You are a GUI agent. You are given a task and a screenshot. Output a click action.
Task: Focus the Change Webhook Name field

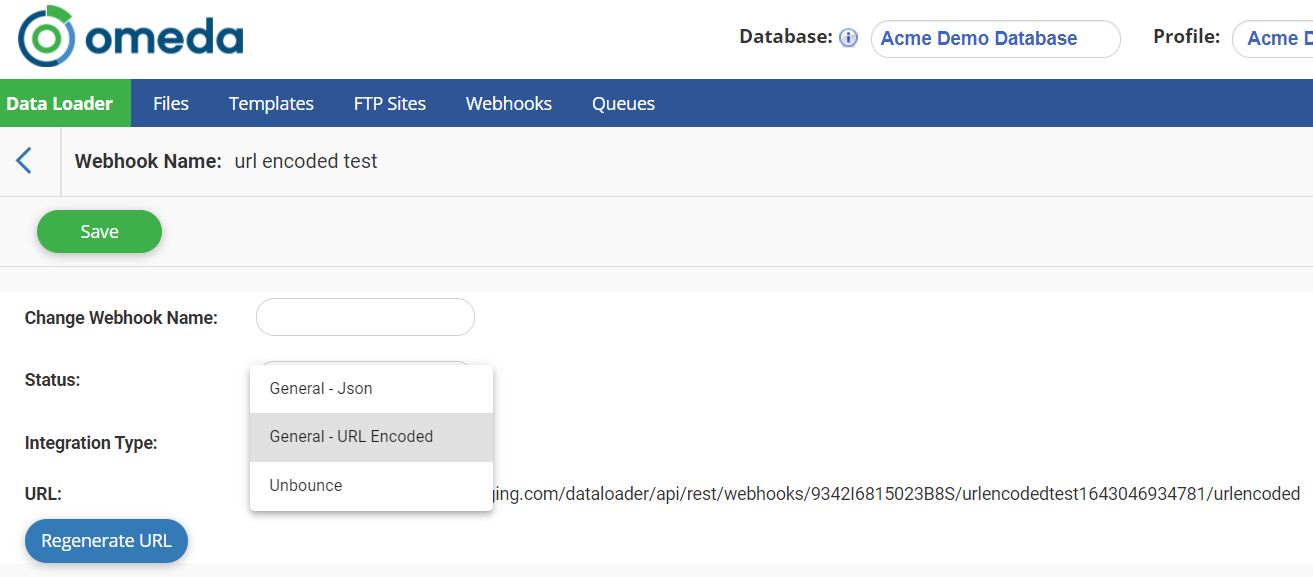365,318
